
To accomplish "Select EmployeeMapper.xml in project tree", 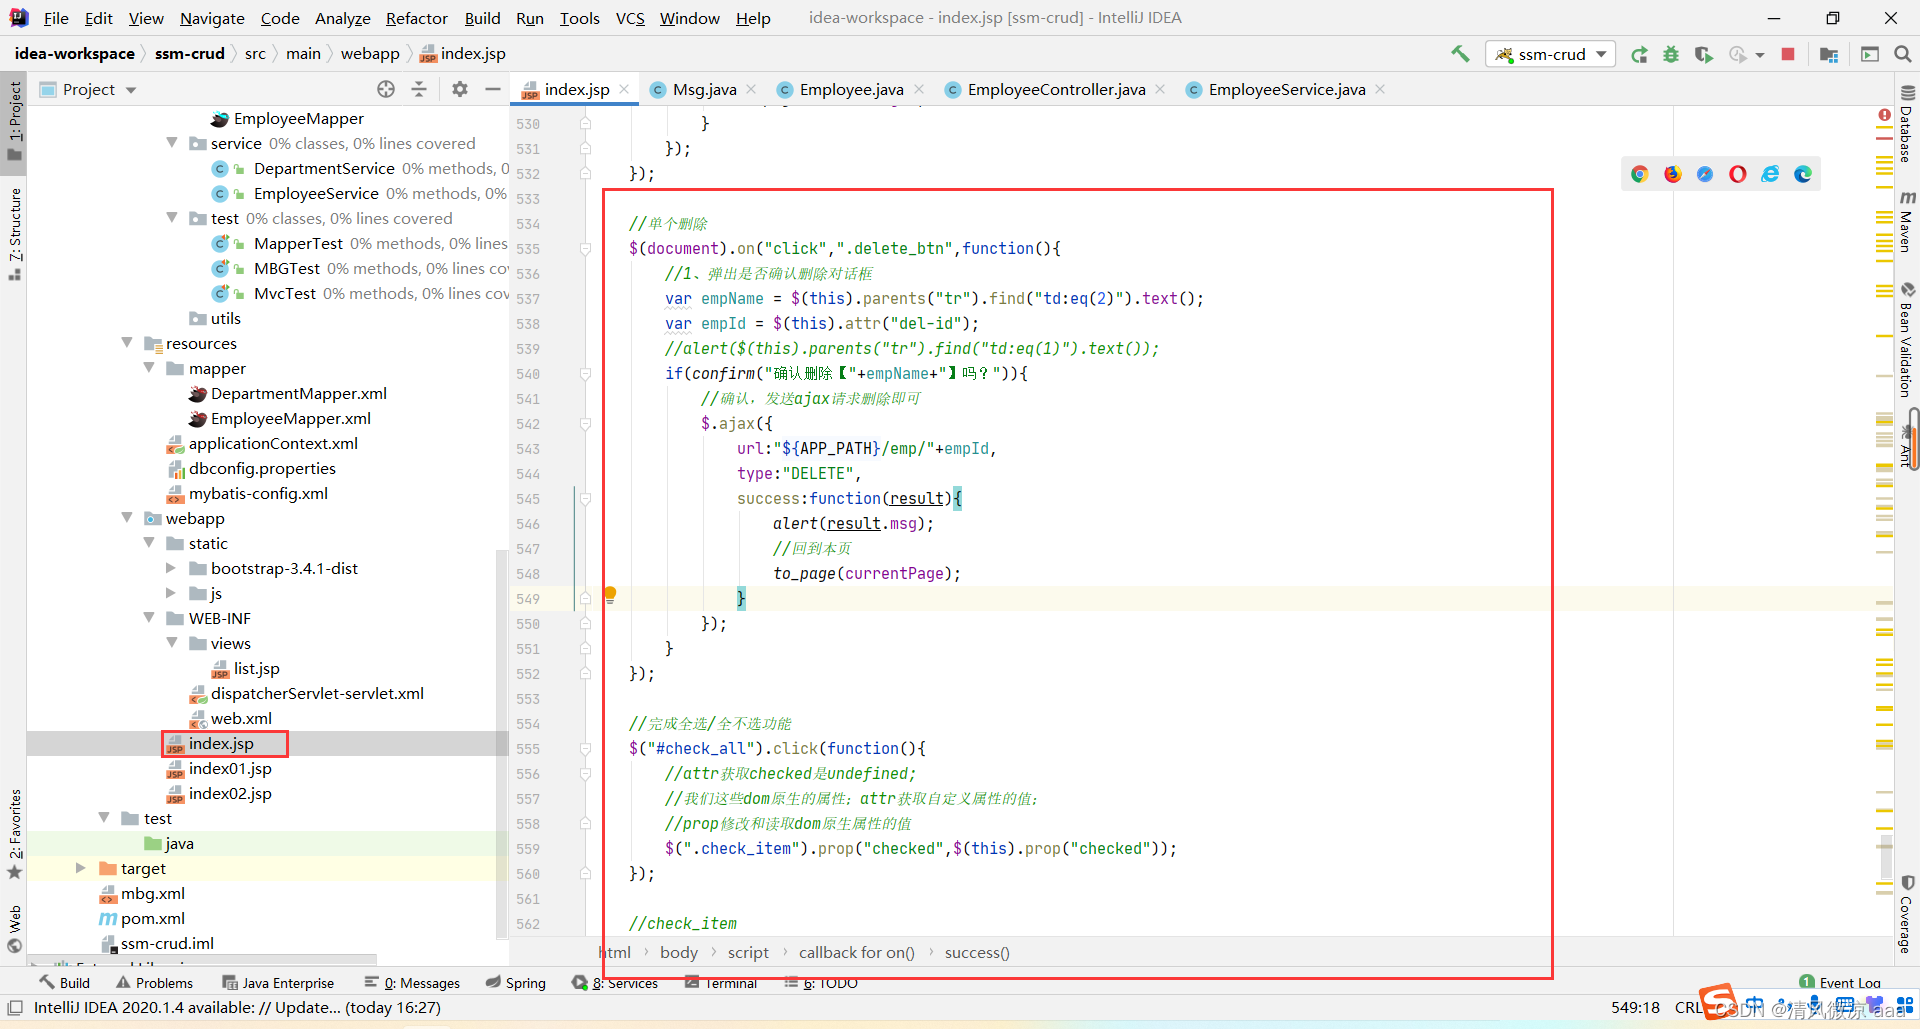I will [x=290, y=418].
